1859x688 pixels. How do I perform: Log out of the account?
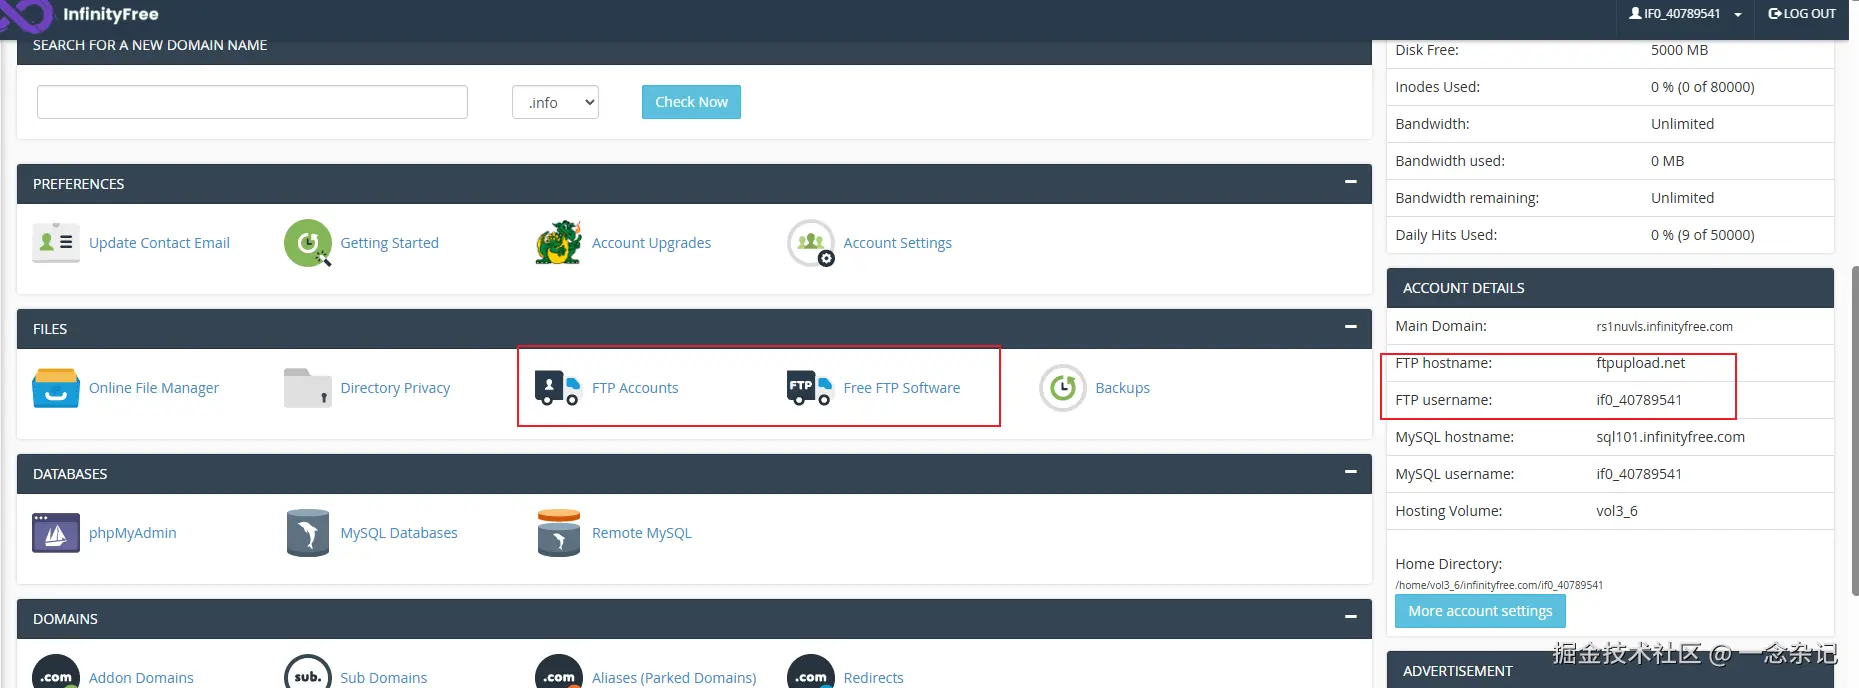point(1802,14)
